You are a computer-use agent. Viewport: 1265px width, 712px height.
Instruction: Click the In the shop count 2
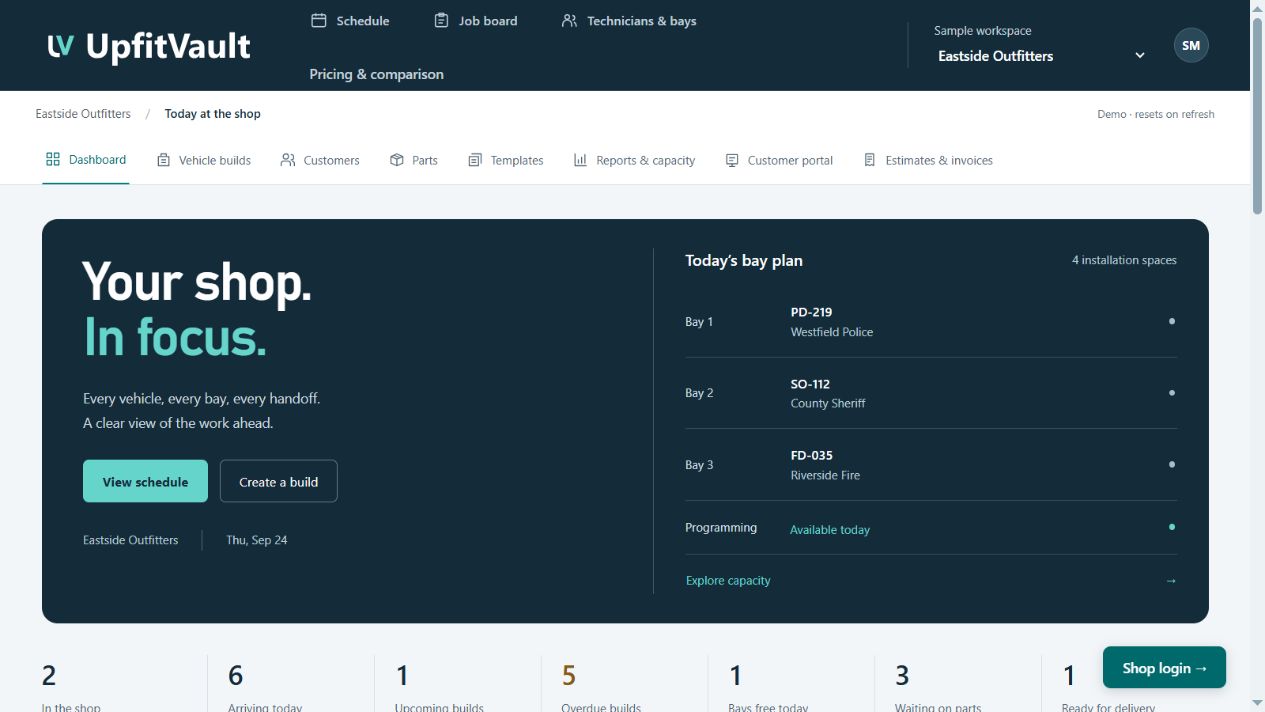49,676
